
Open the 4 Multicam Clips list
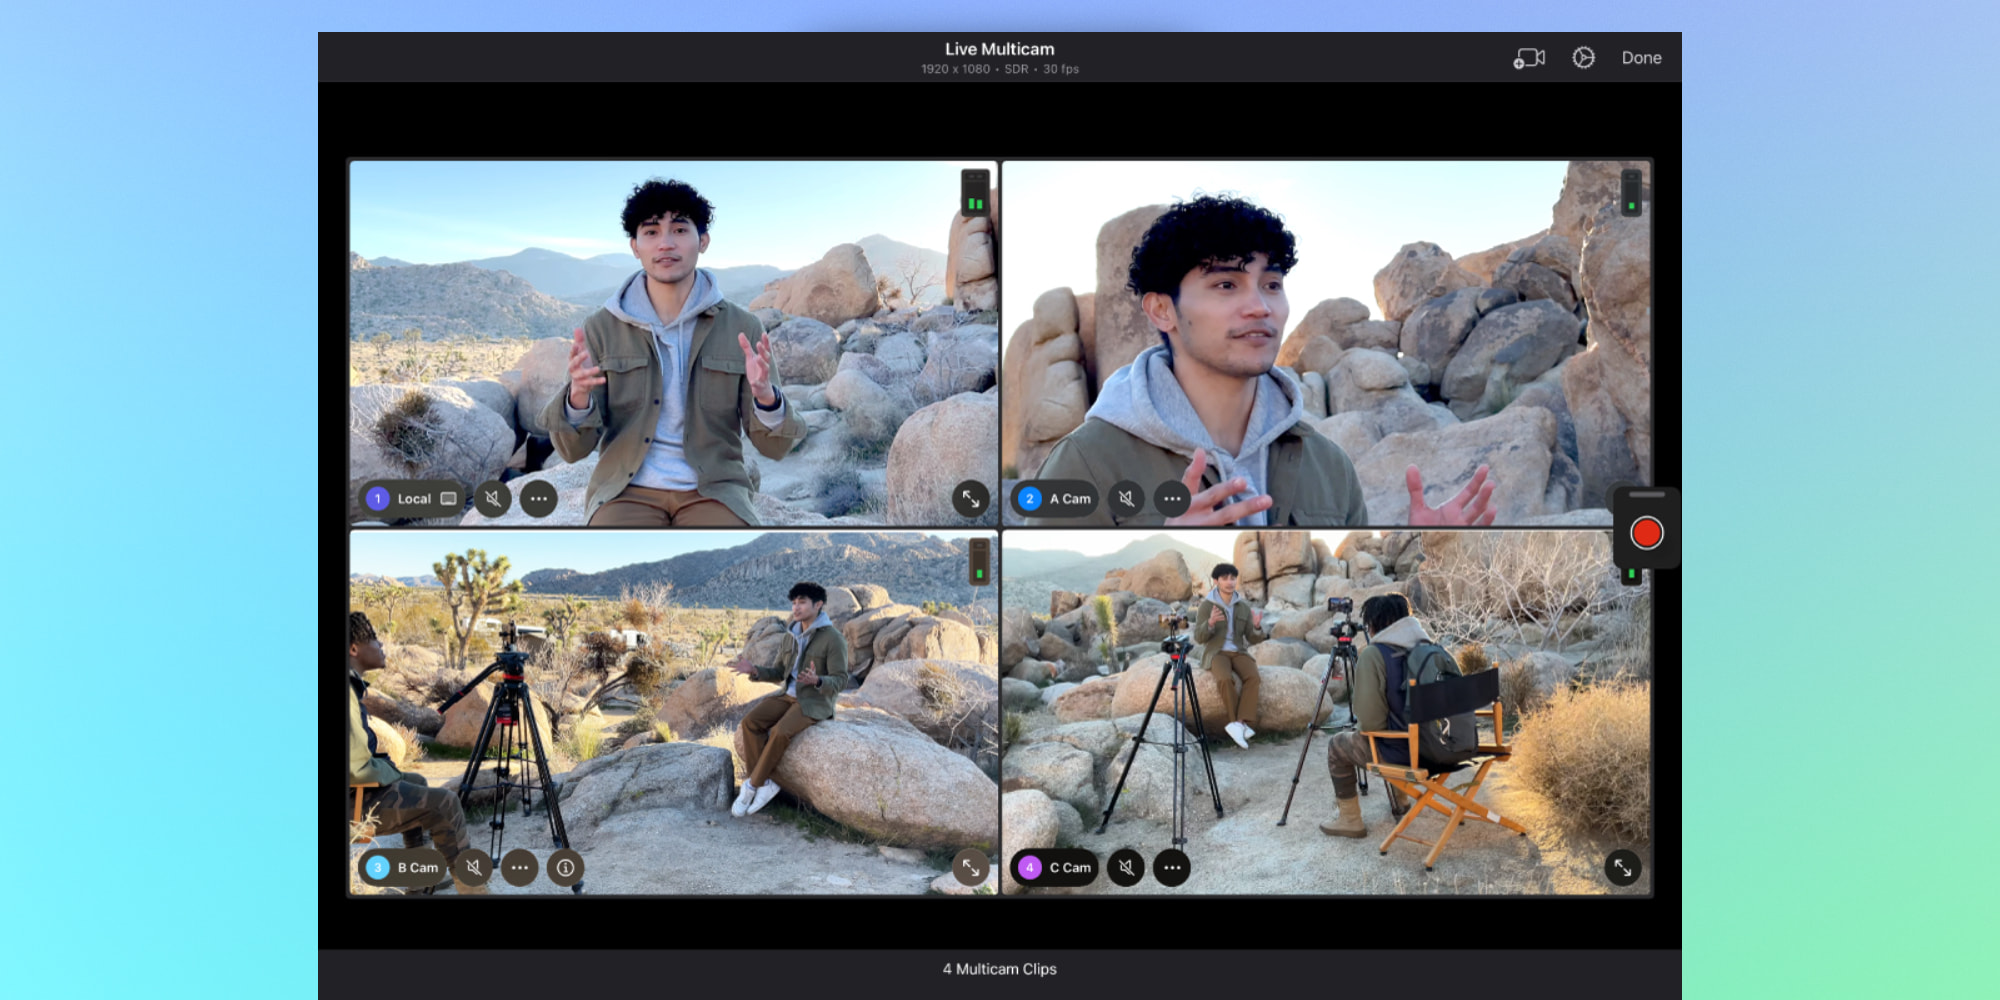point(999,969)
